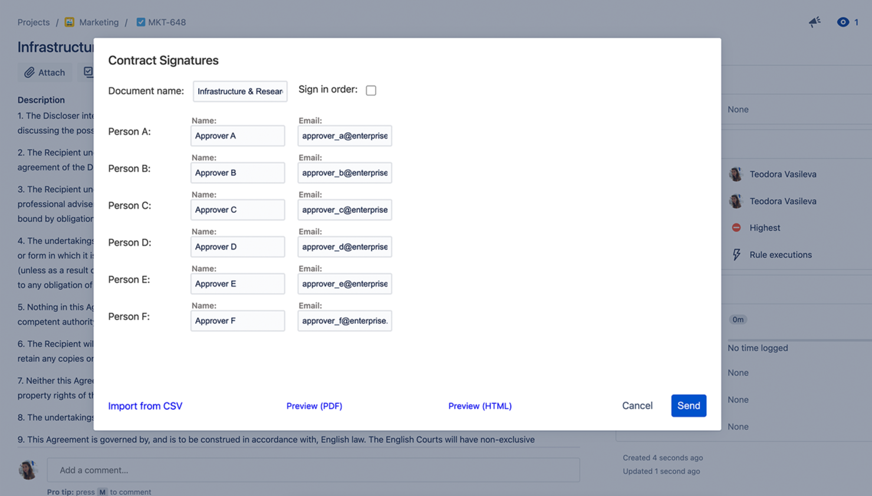This screenshot has height=496, width=872.
Task: Click description line 9 about English law
Action: click(276, 439)
